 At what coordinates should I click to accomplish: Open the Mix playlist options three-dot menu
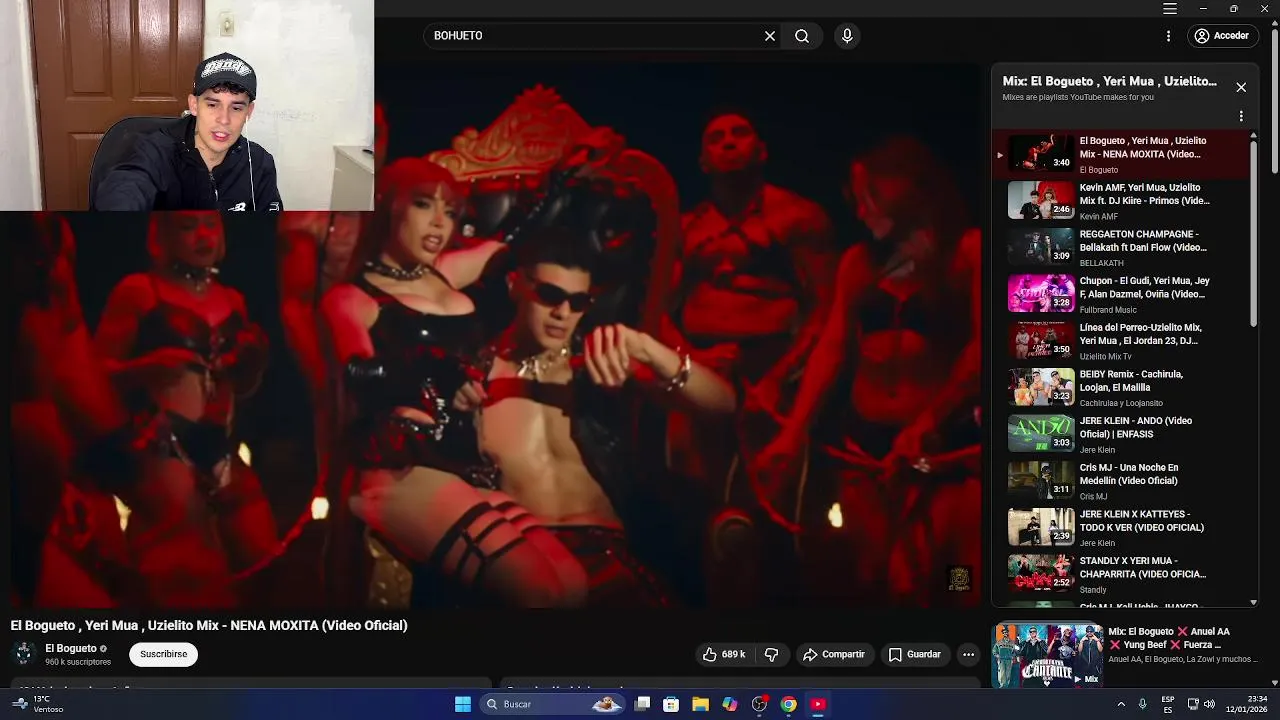pyautogui.click(x=1241, y=116)
